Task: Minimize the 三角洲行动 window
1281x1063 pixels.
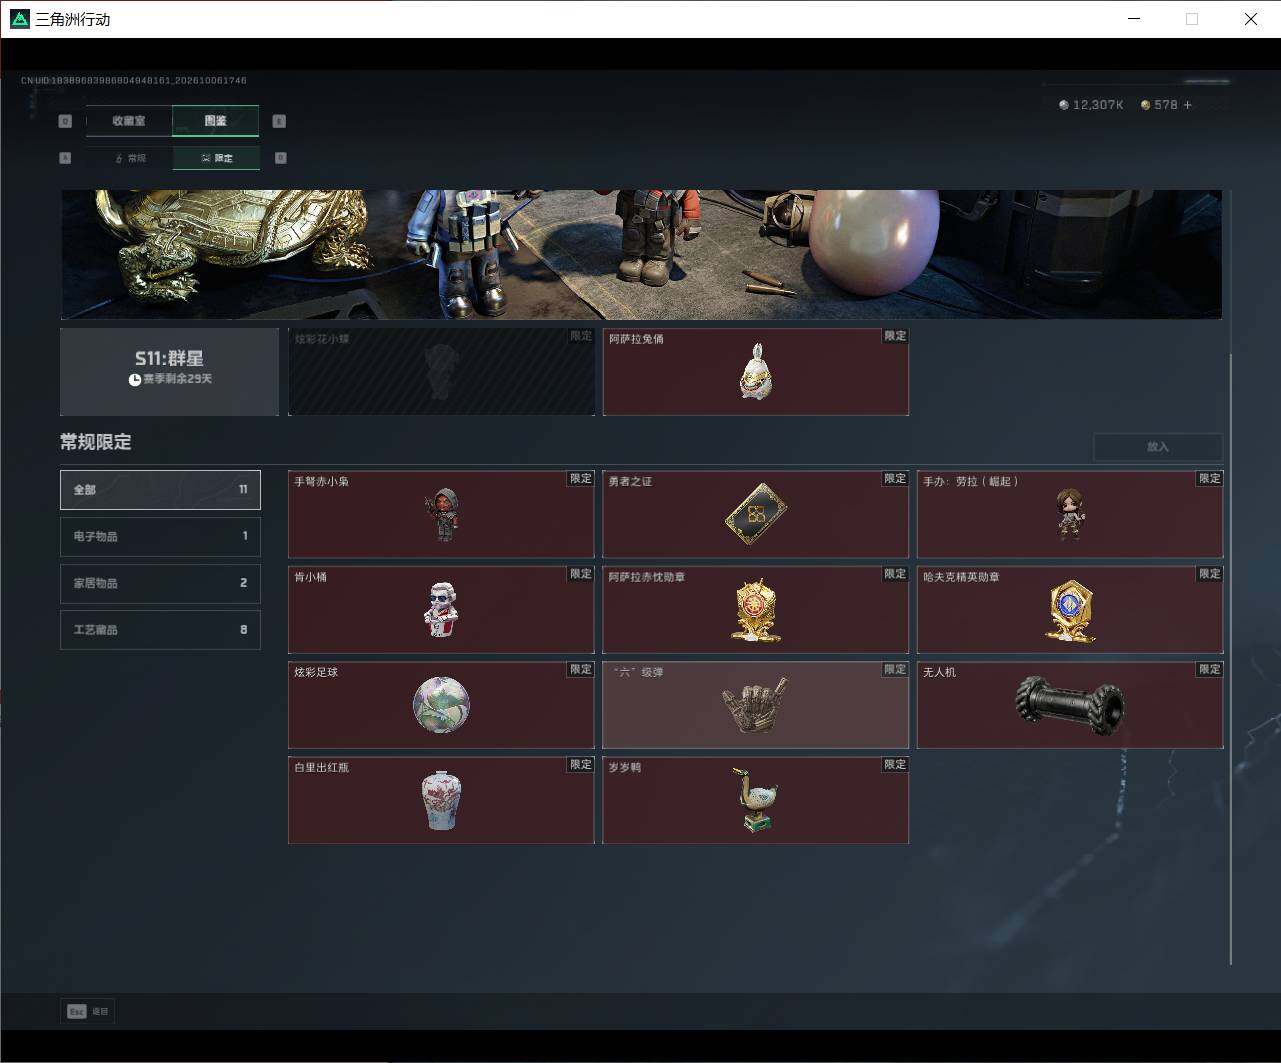Action: point(1134,19)
